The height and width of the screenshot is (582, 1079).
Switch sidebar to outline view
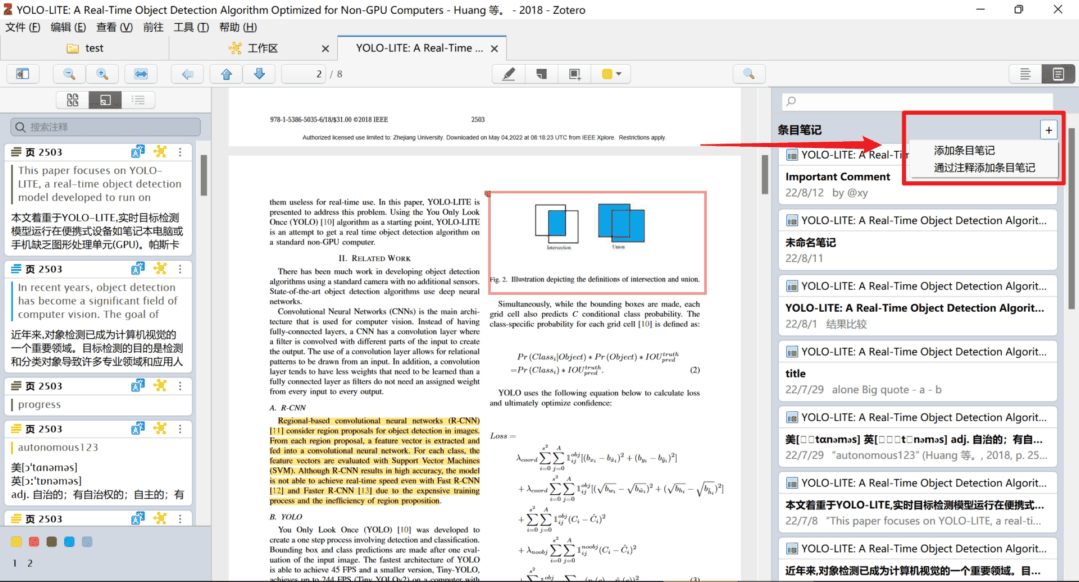click(x=137, y=100)
